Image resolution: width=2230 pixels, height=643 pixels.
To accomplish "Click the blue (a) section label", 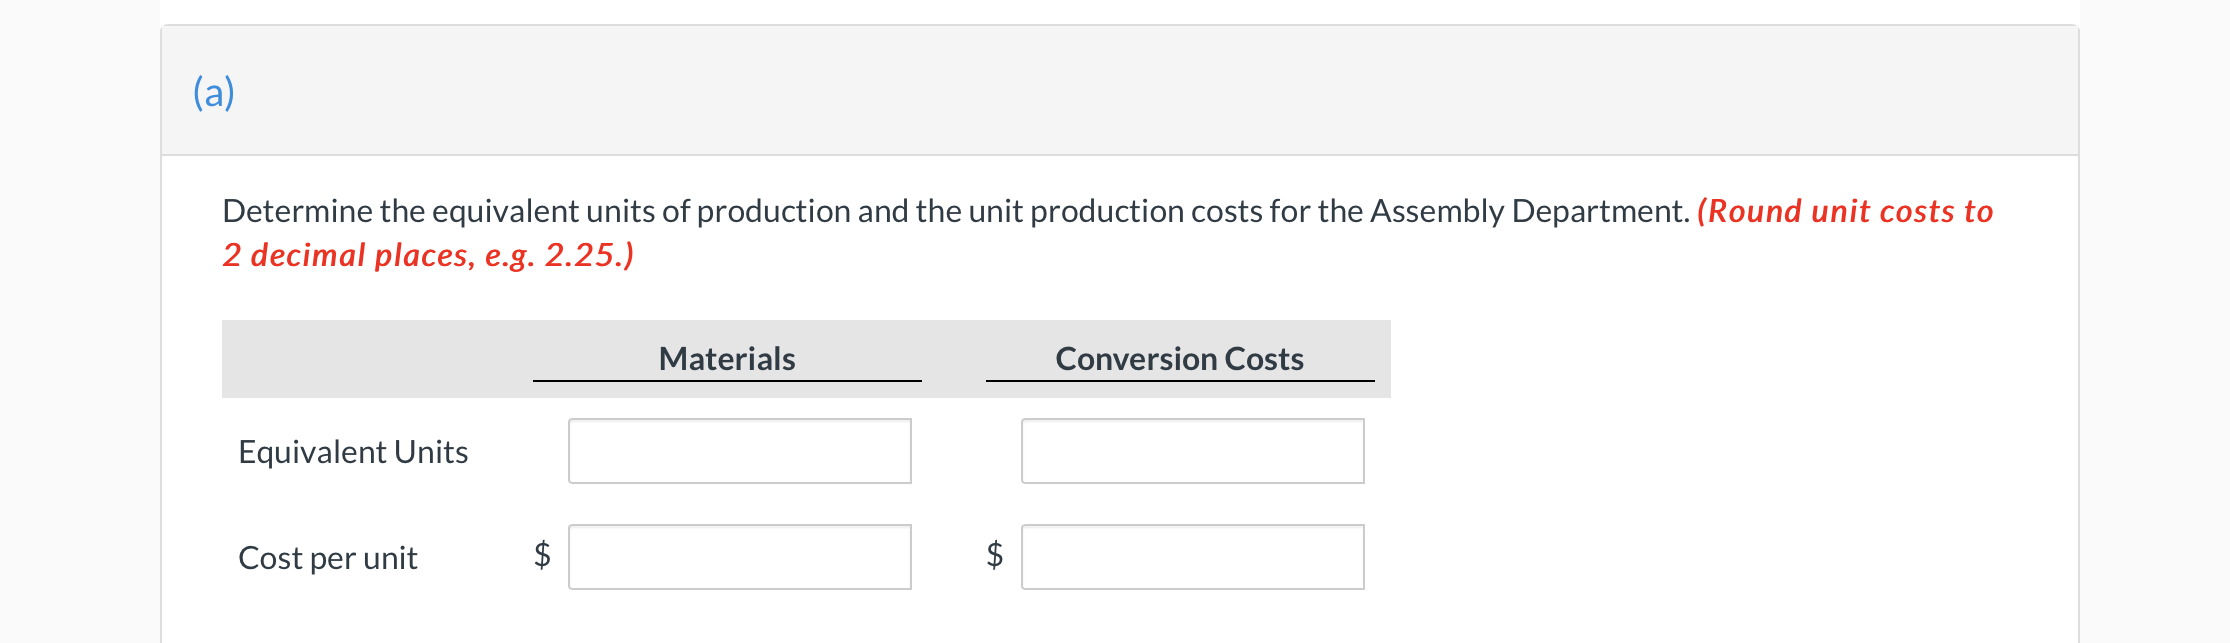I will pos(214,92).
